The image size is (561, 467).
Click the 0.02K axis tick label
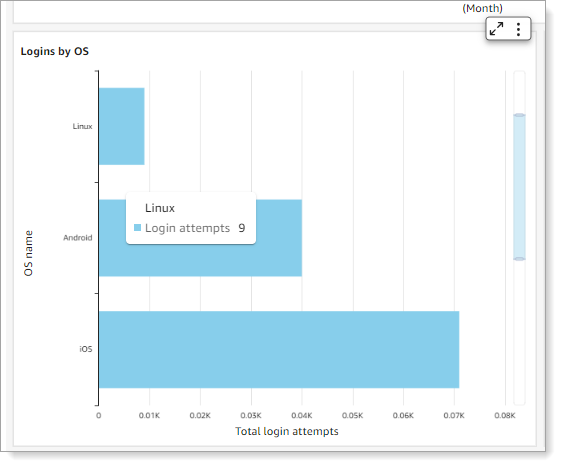coord(200,415)
